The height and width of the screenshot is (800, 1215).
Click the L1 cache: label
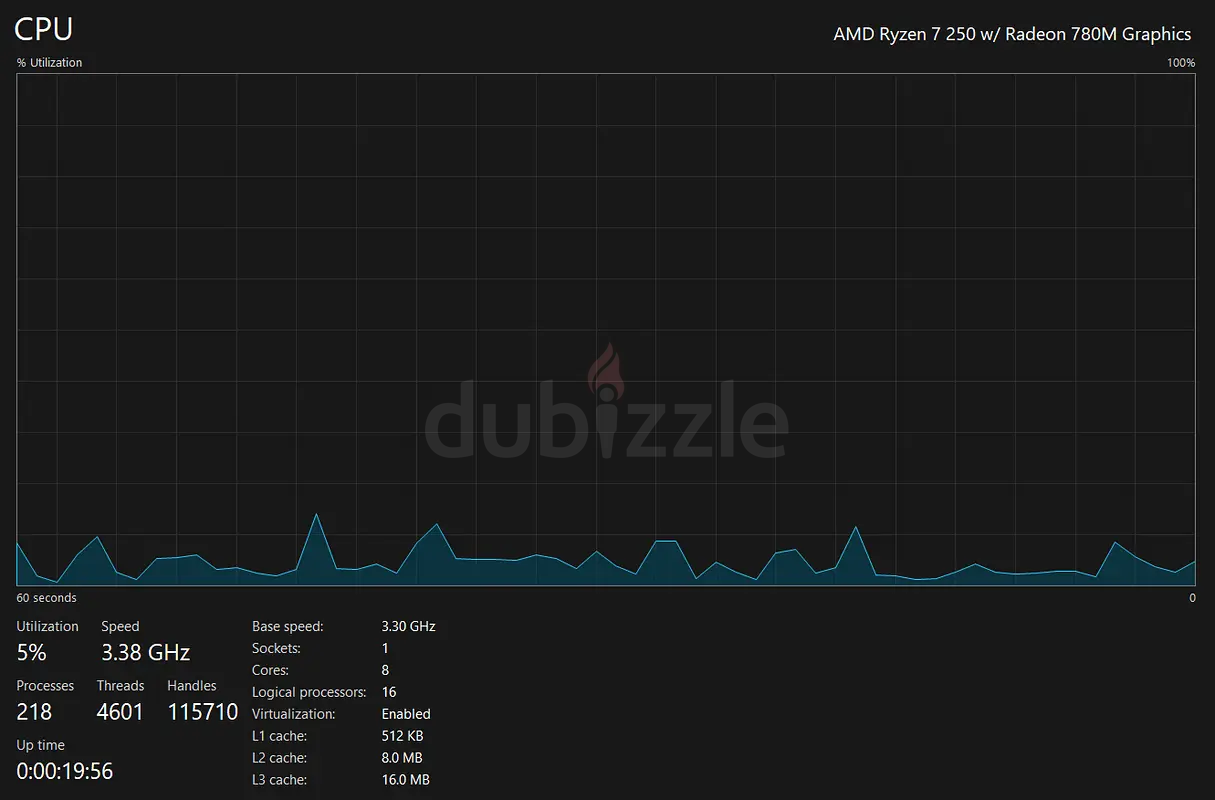280,736
